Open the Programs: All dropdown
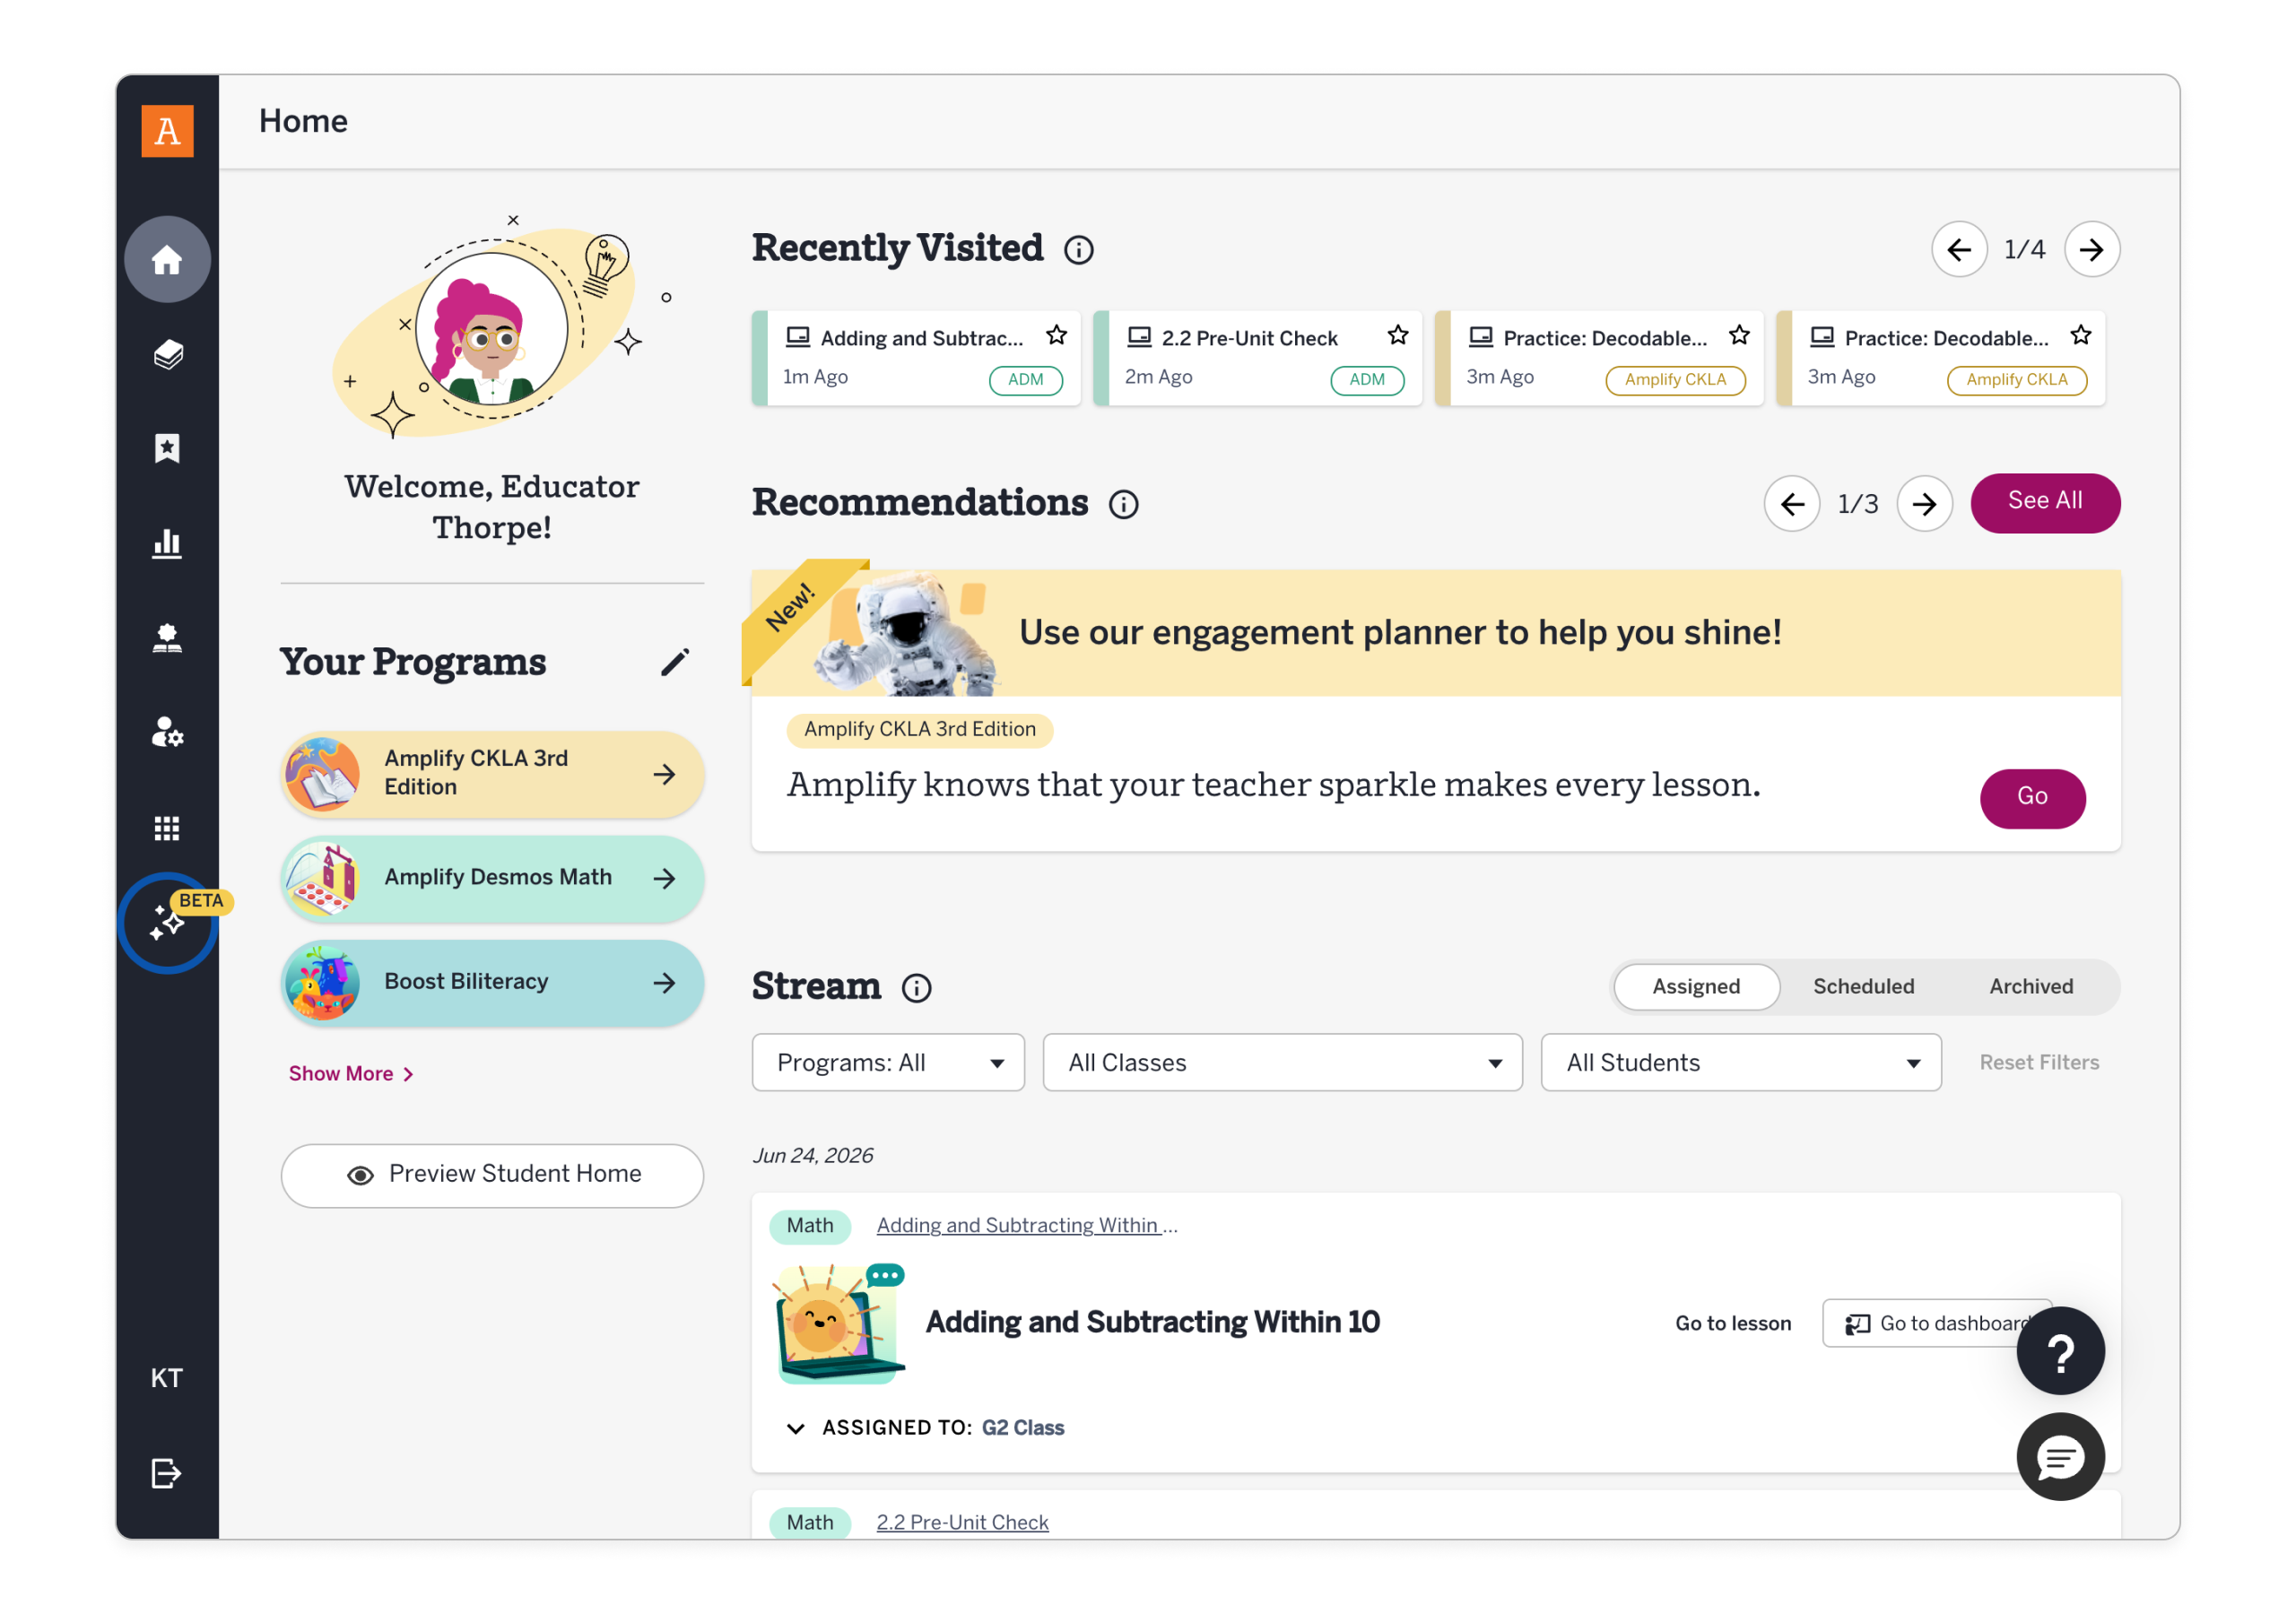Screen dimensions: 2296x1614 (x=888, y=1062)
